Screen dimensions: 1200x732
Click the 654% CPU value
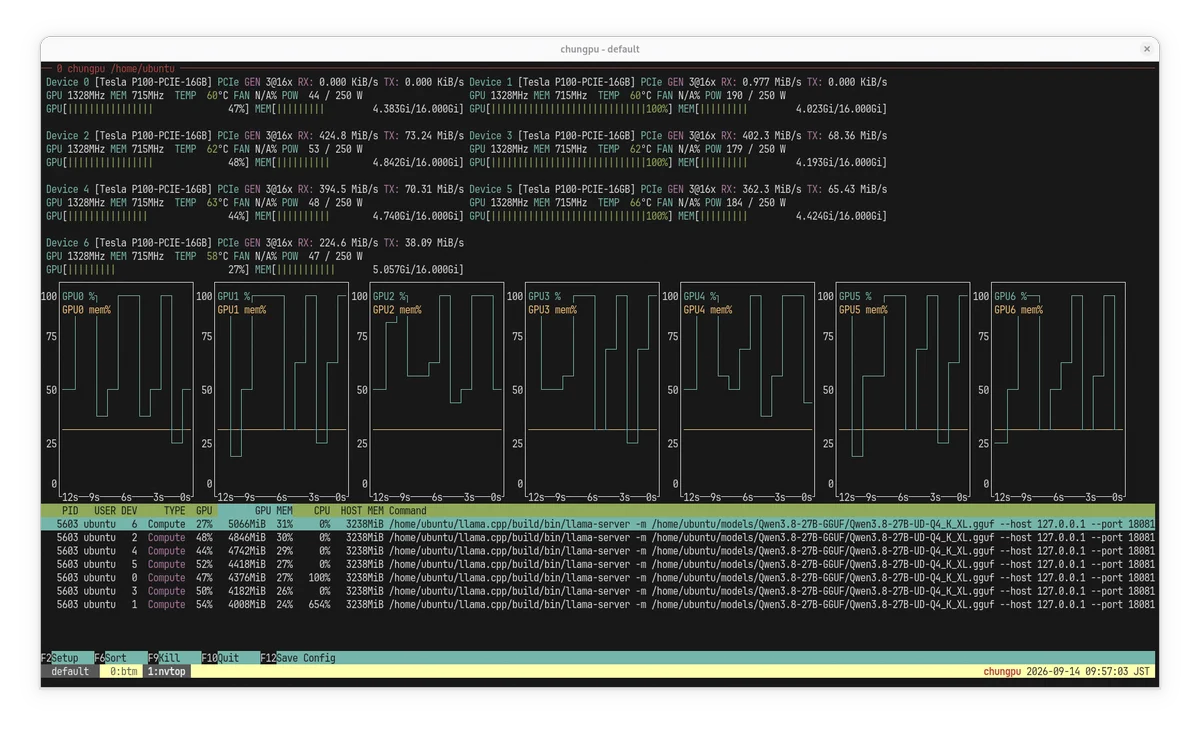tap(320, 604)
